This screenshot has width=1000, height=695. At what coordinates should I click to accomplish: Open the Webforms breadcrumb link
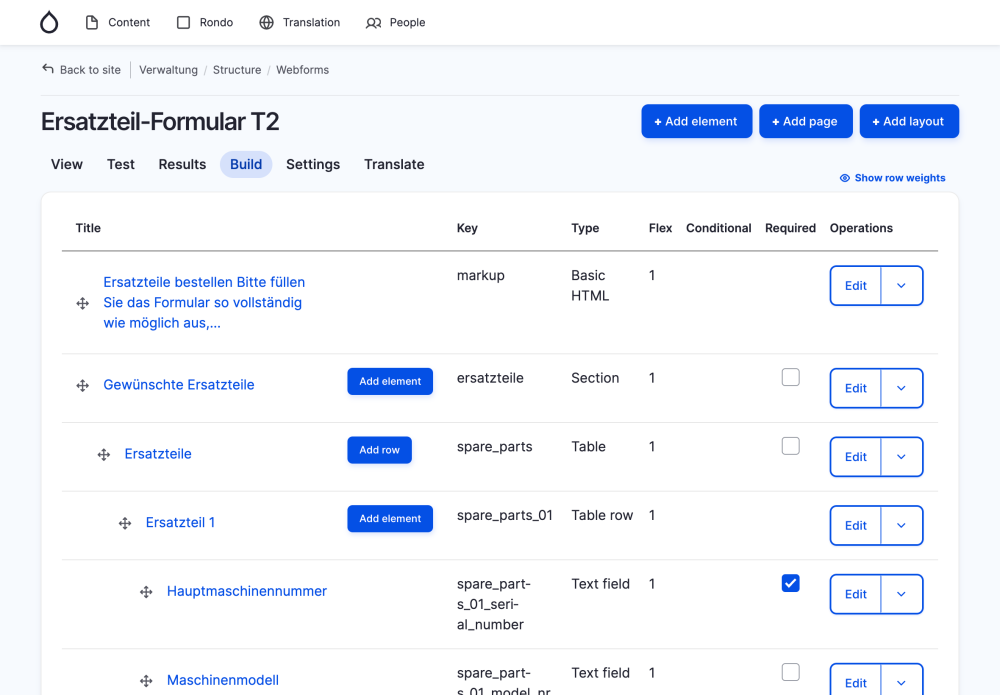[302, 69]
